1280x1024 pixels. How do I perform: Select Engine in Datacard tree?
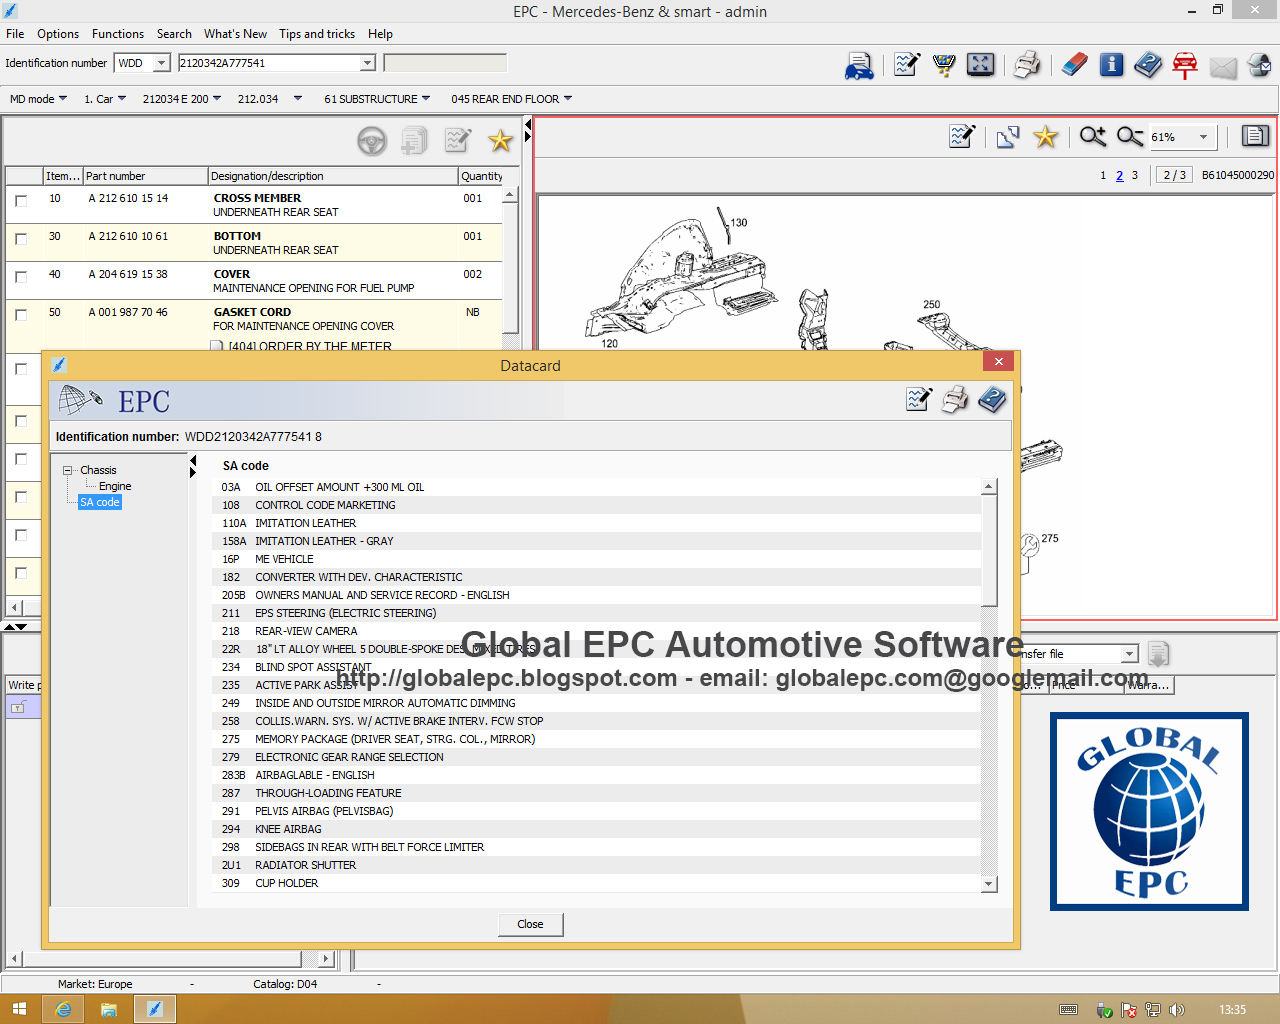point(115,486)
